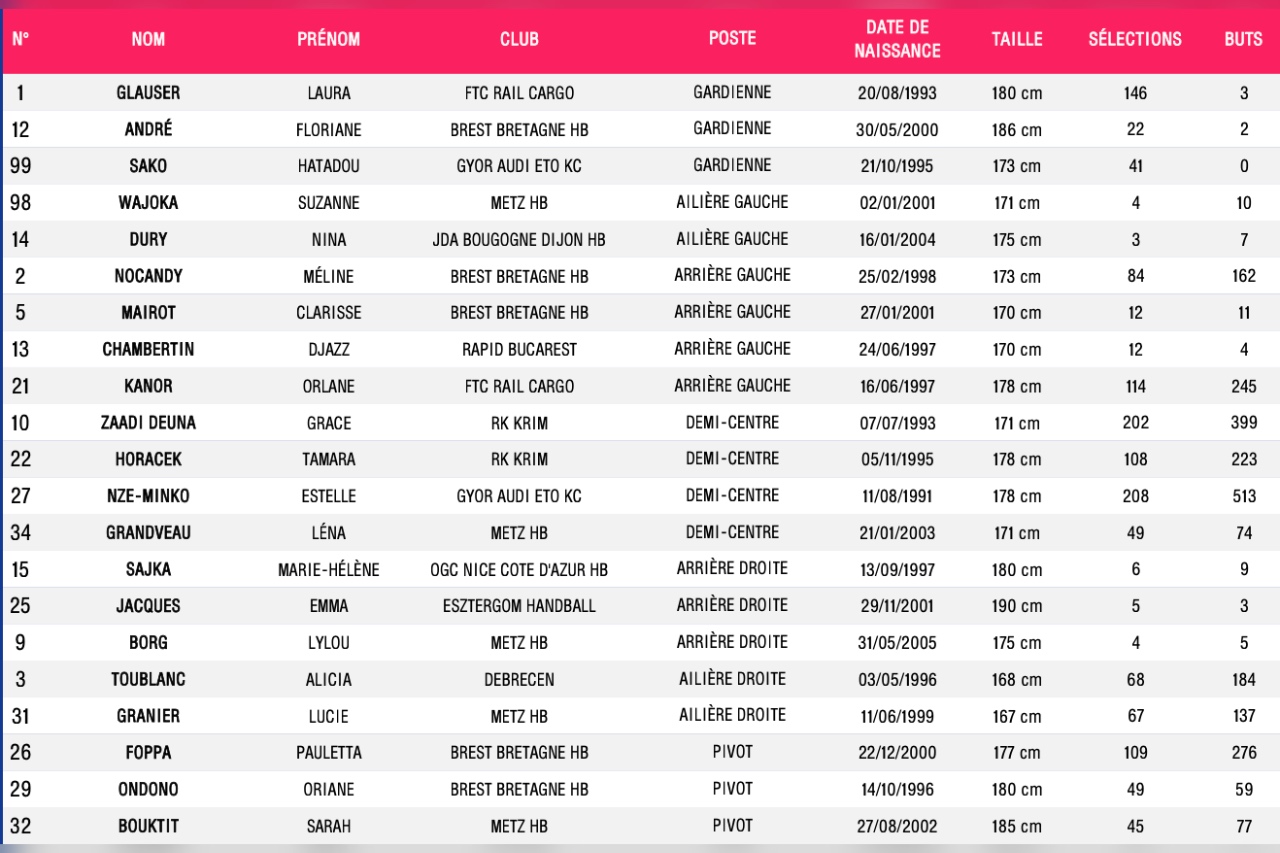Click the NZE-MINKO player name

pyautogui.click(x=148, y=496)
